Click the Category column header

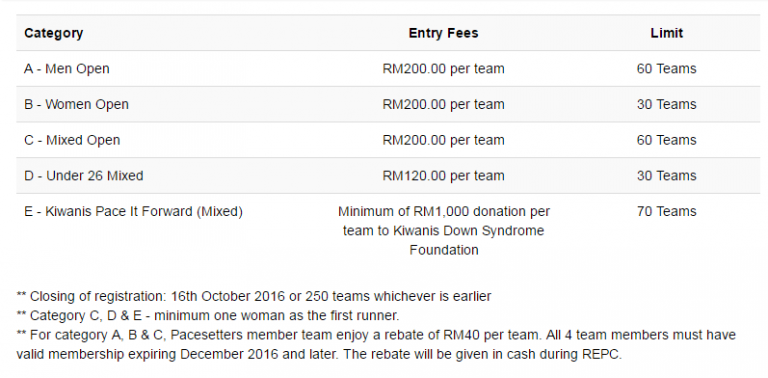coord(53,33)
